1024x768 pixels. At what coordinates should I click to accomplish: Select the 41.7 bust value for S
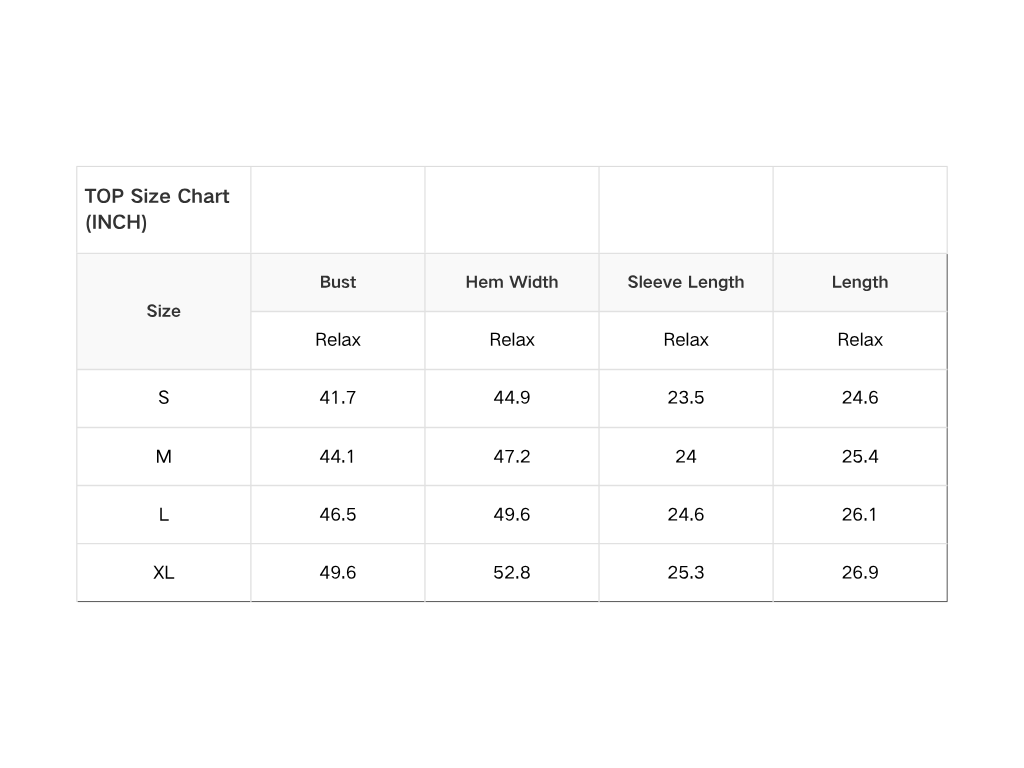[338, 398]
